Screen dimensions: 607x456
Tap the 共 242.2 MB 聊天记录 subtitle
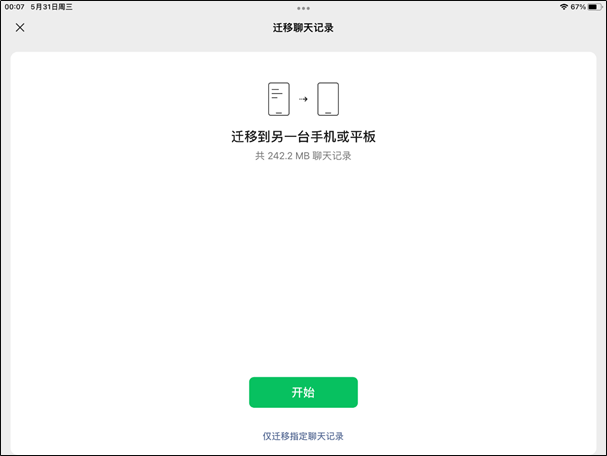tap(303, 156)
